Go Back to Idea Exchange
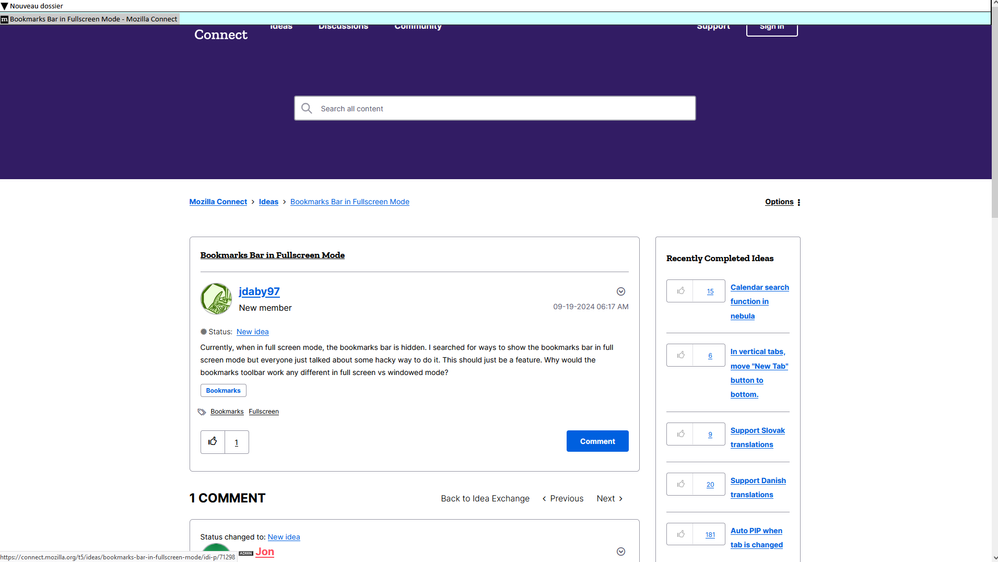998x562 pixels. click(x=485, y=498)
